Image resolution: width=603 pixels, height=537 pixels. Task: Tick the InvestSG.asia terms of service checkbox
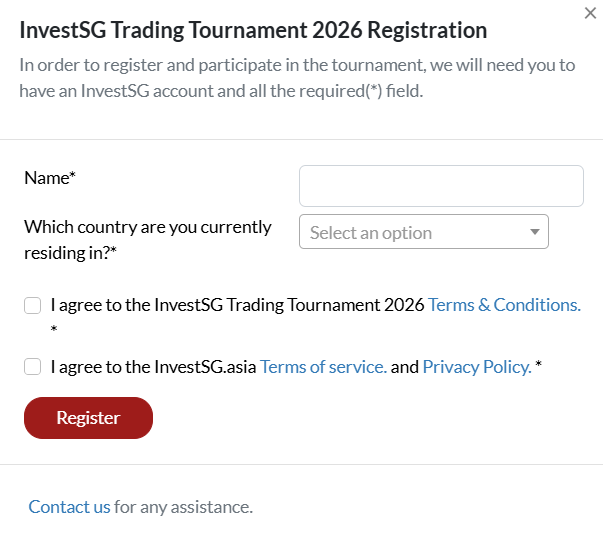point(33,367)
